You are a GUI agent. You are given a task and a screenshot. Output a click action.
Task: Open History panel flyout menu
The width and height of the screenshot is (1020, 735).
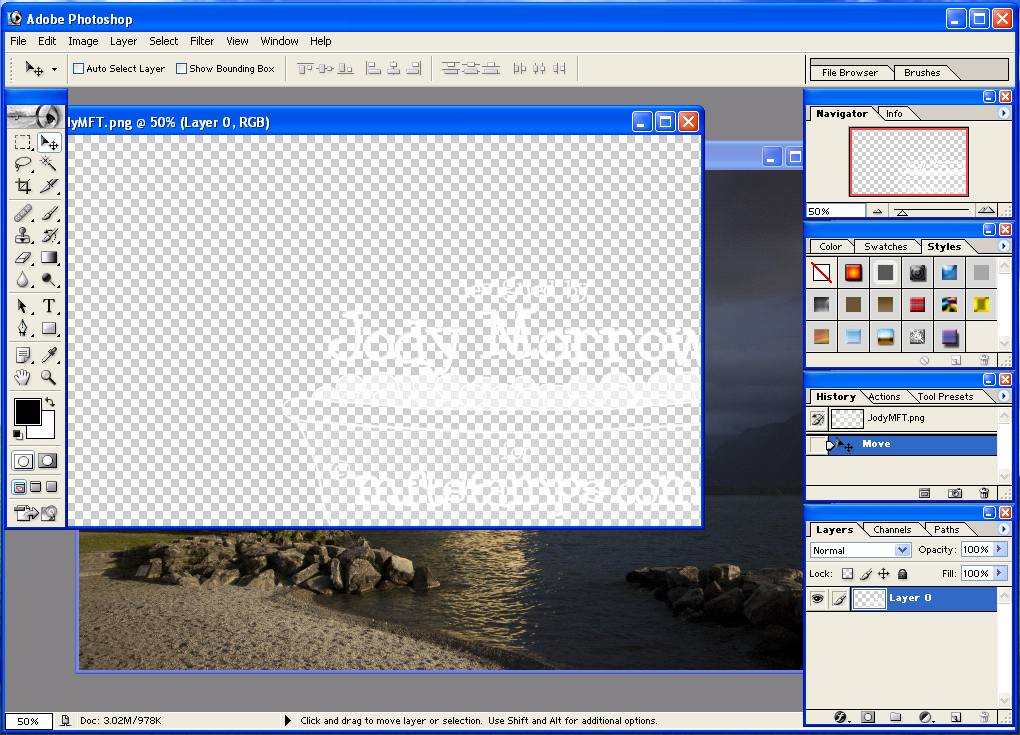coord(1003,396)
